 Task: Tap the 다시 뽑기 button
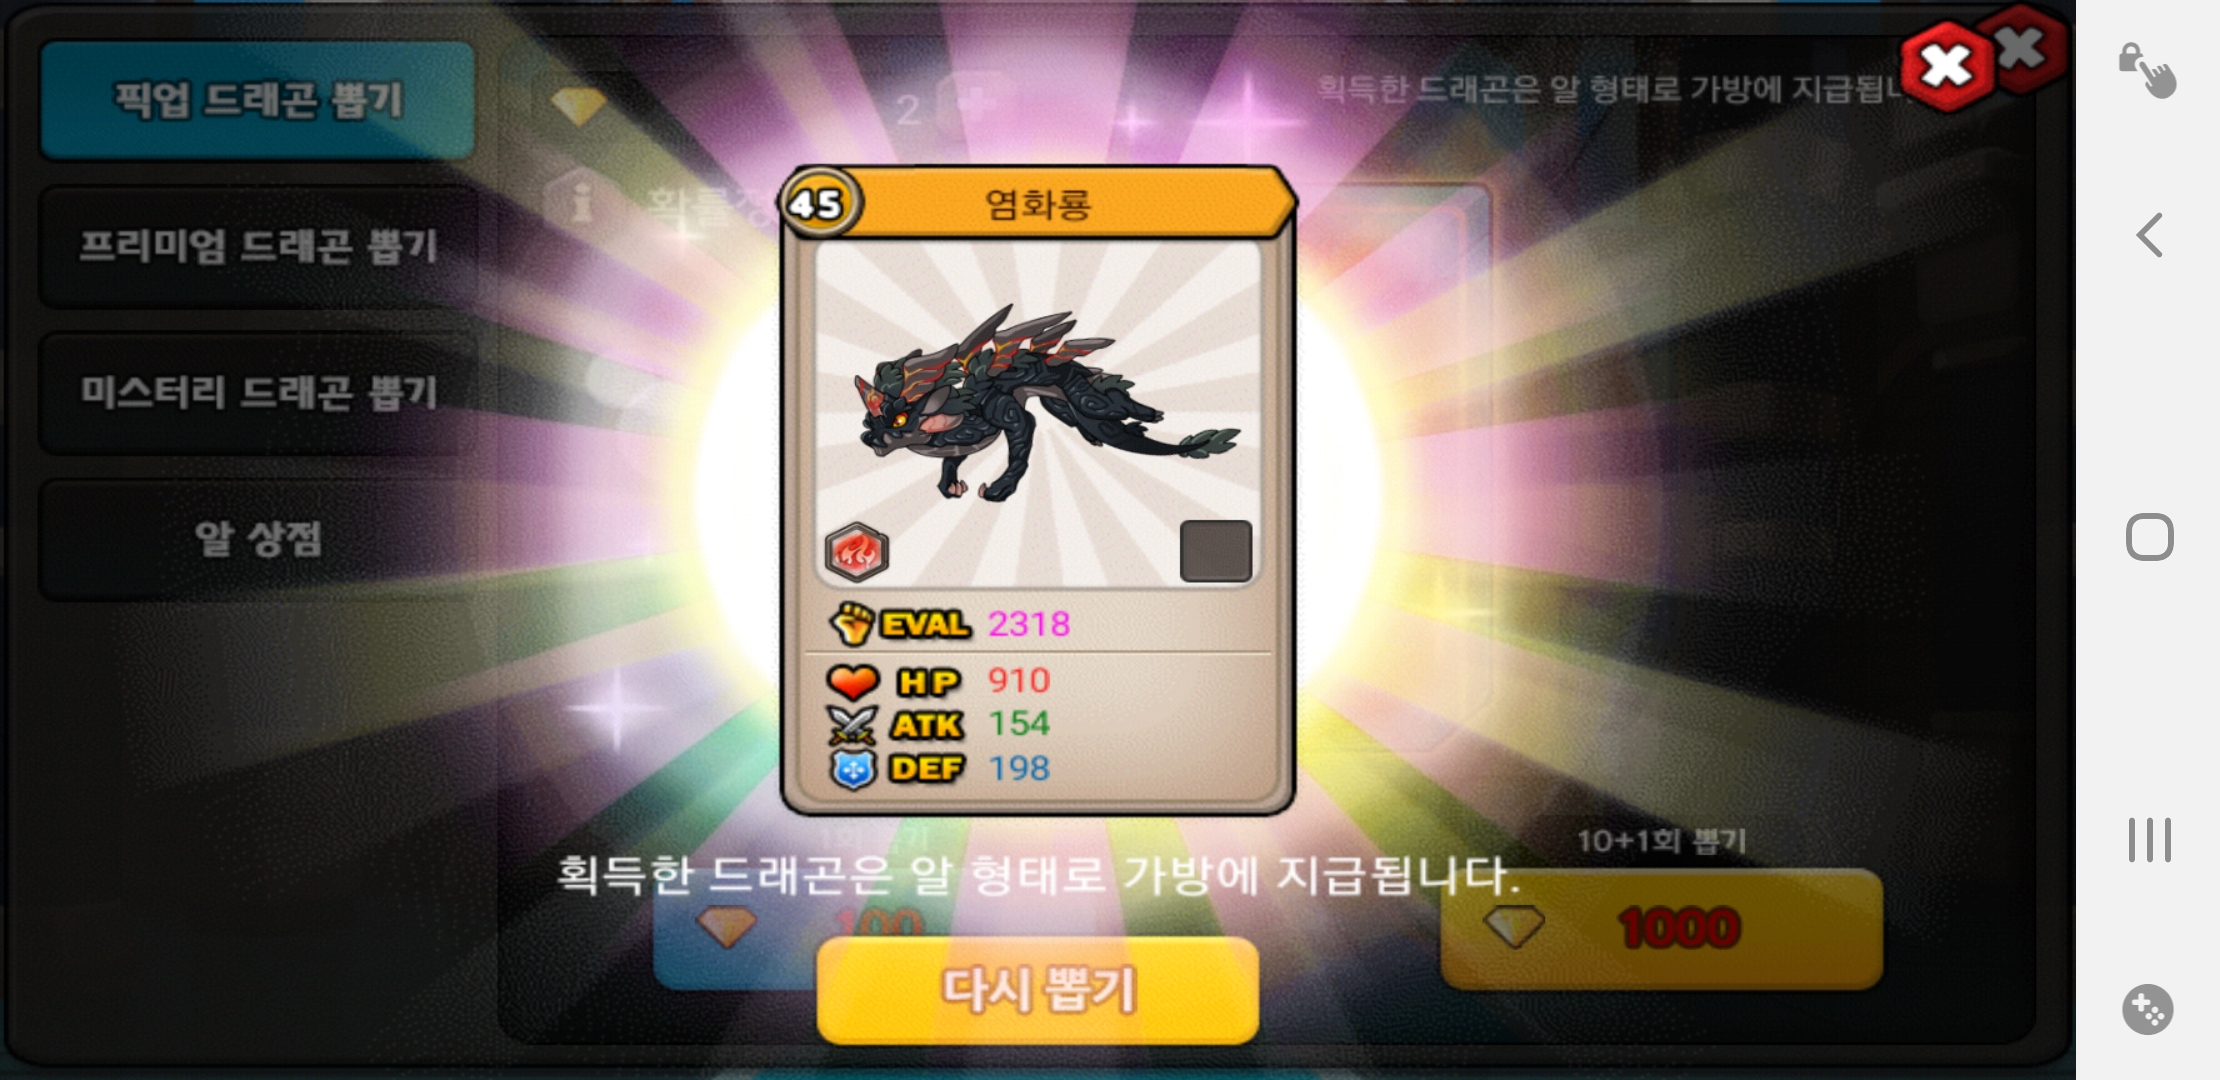coord(1038,990)
